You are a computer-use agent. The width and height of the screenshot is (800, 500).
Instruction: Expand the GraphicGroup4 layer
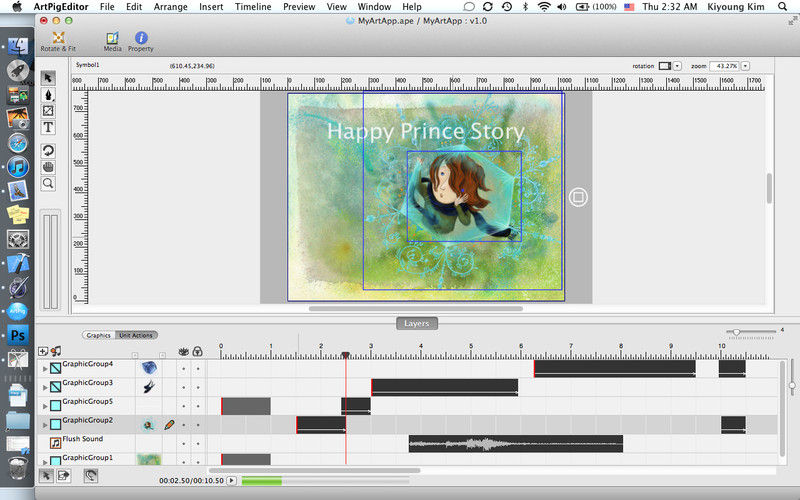click(x=45, y=368)
